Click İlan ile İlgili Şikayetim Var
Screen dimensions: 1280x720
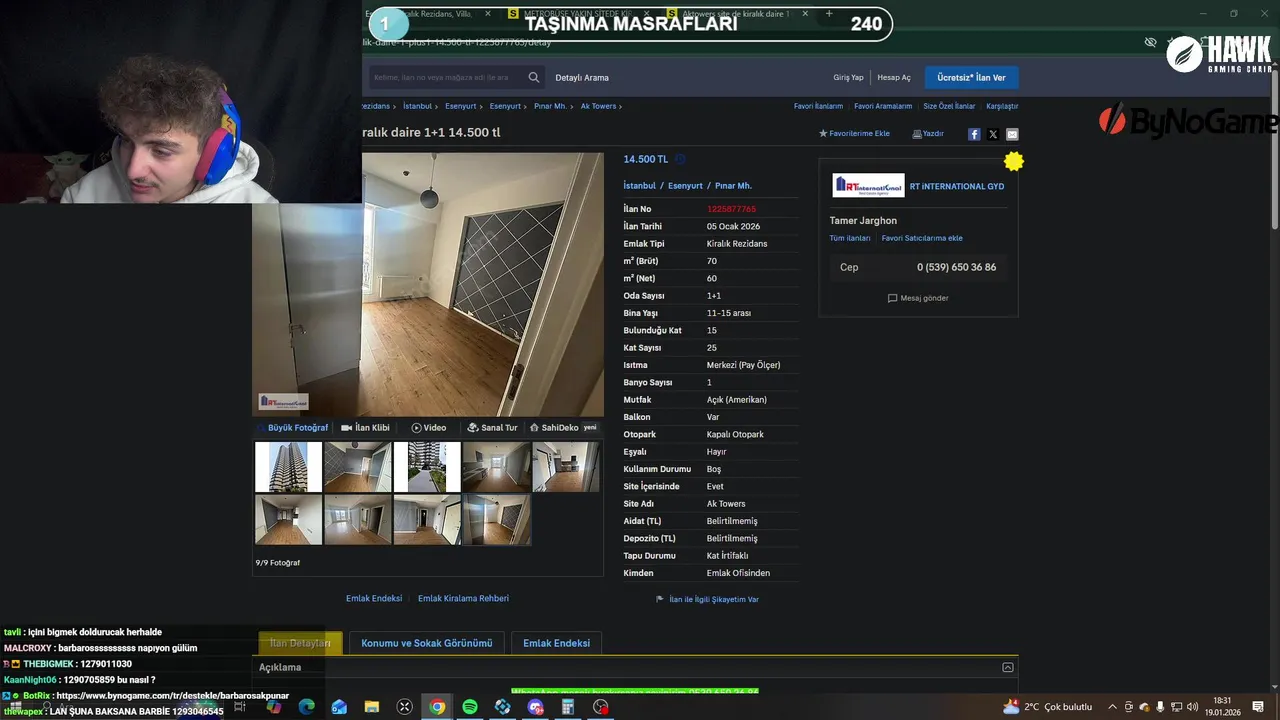(714, 599)
